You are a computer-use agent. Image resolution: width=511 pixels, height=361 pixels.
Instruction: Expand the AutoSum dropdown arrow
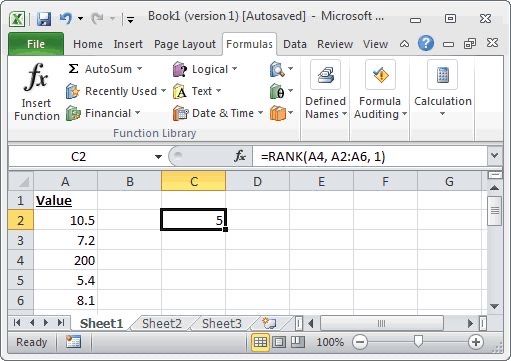pos(139,69)
